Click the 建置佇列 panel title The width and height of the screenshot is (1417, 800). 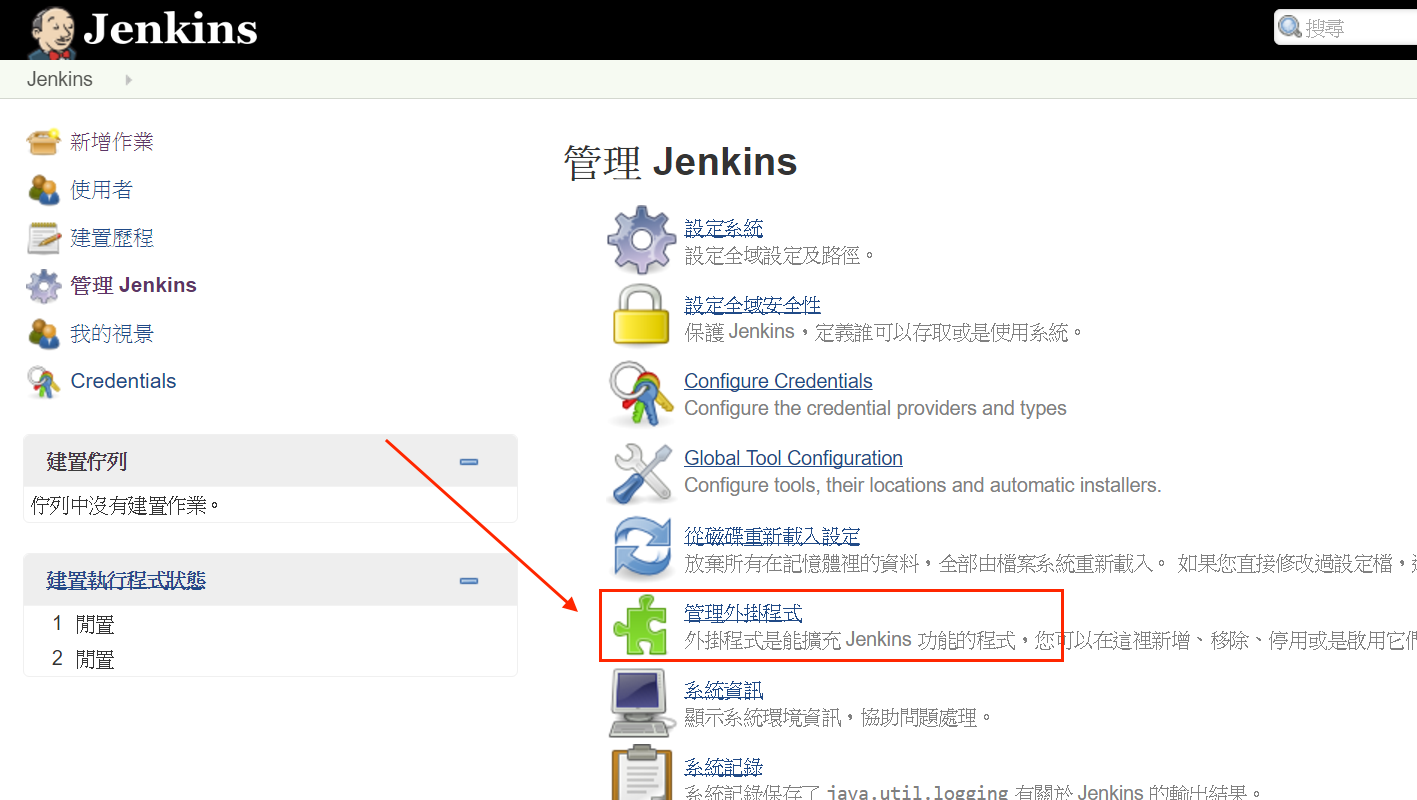[87, 462]
